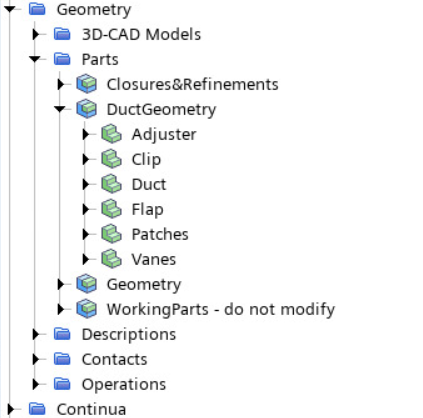The width and height of the screenshot is (423, 418).
Task: Click the WorkingParts composite part icon
Action: click(x=87, y=309)
